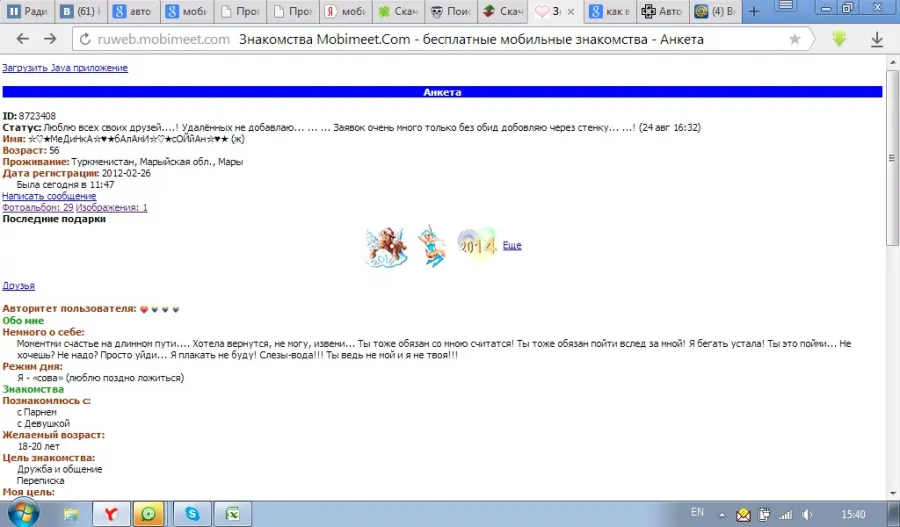Image resolution: width=900 pixels, height=527 pixels.
Task: Click 'Дата регистрации: 2012-02-26' text
Action: (76, 173)
